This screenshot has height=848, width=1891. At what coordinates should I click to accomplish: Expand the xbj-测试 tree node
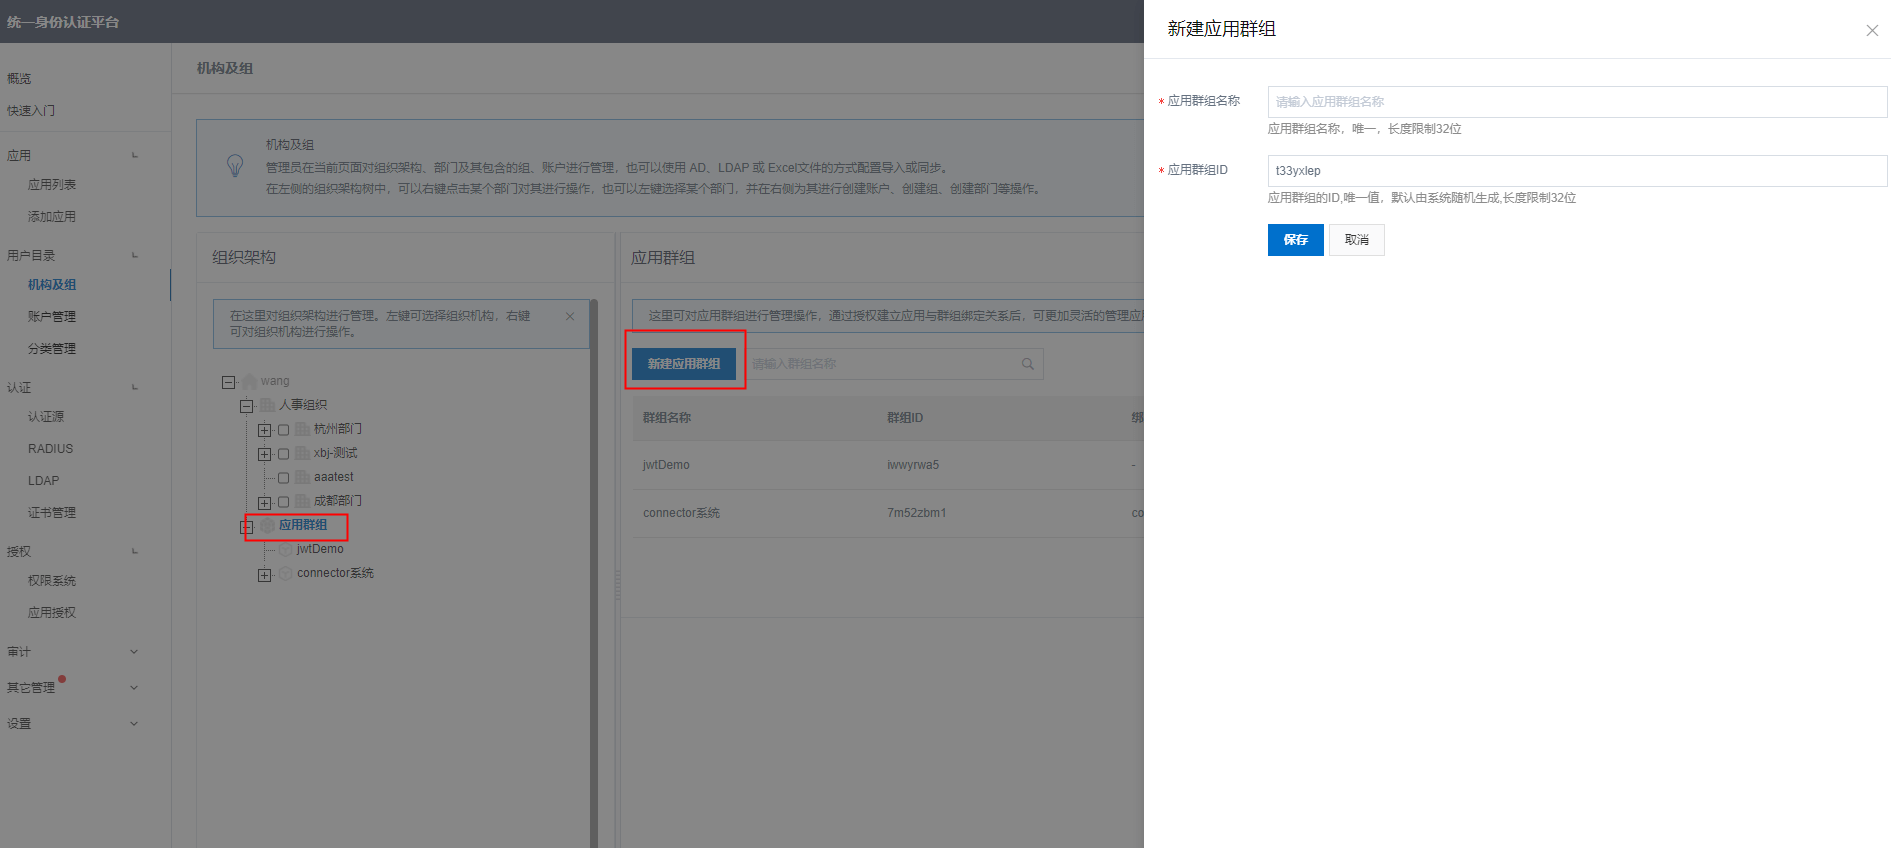click(x=264, y=454)
